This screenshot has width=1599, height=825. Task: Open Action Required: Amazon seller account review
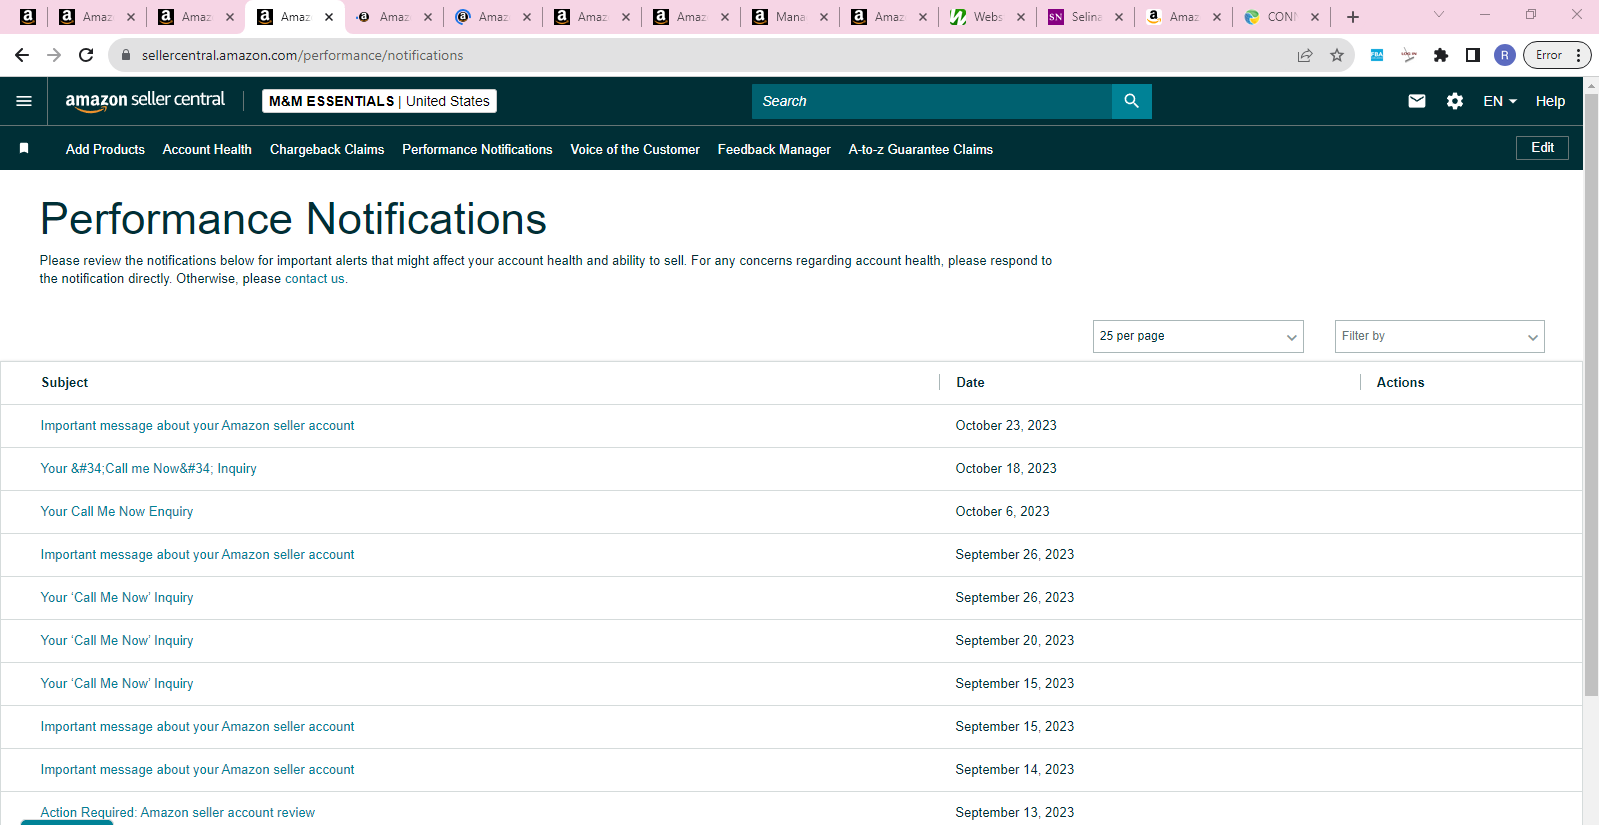tap(178, 813)
